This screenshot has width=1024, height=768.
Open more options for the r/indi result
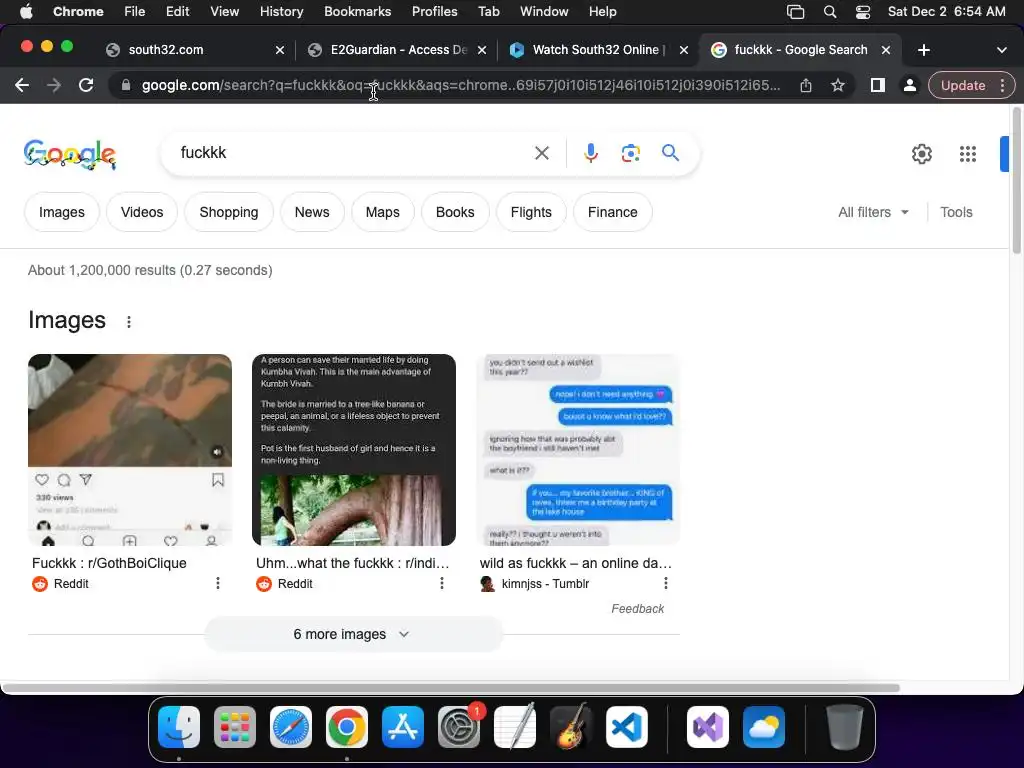(441, 583)
